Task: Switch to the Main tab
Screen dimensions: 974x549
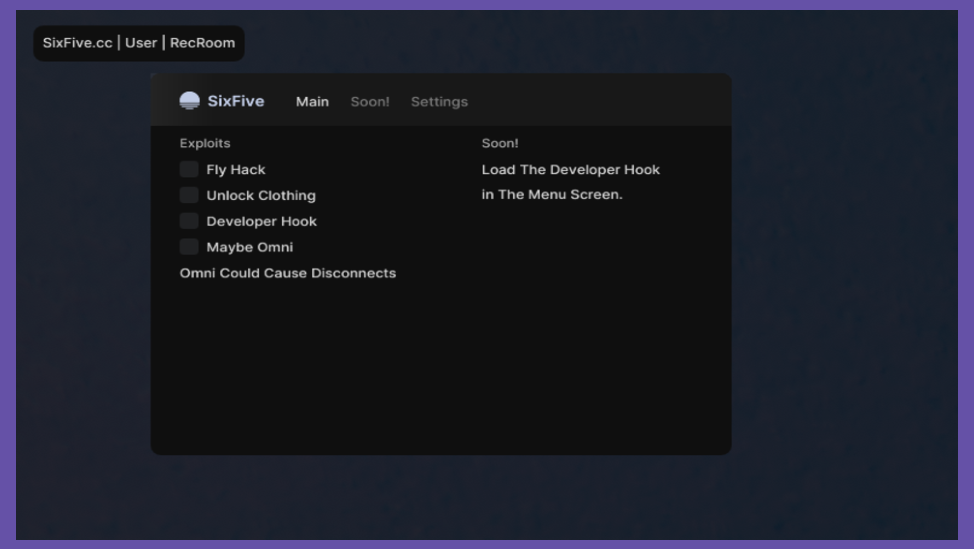Action: [312, 101]
